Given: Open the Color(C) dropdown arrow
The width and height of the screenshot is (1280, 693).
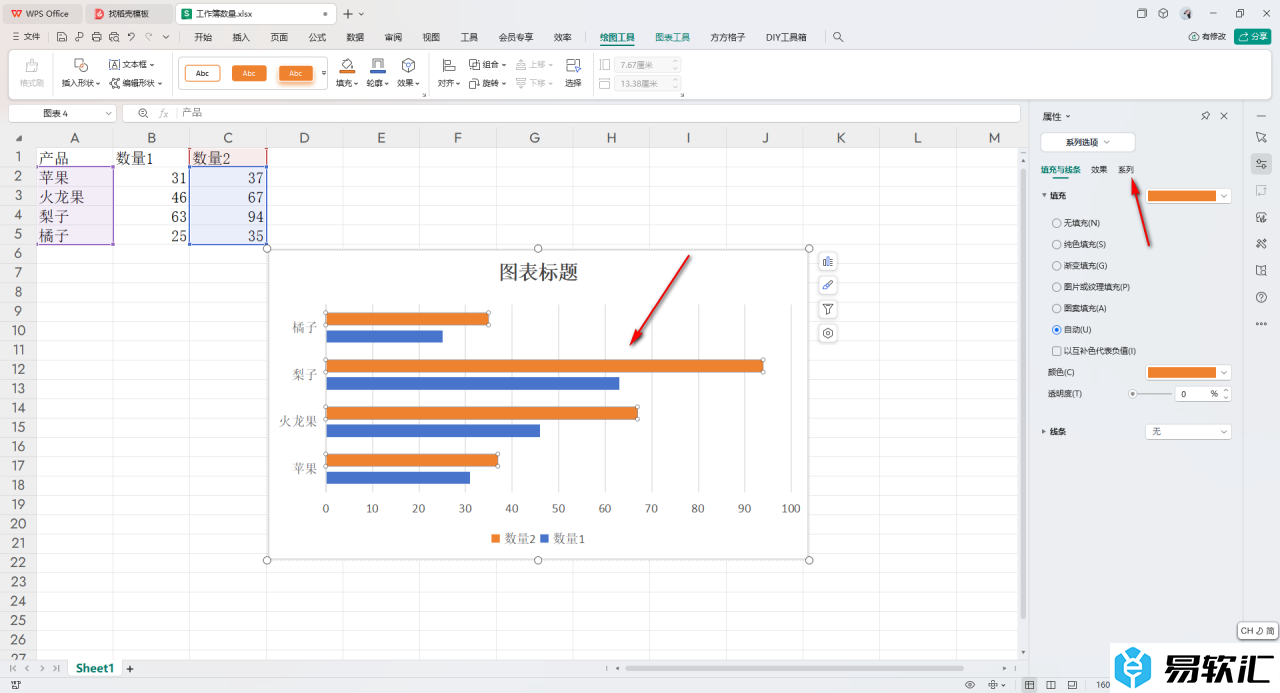Looking at the screenshot, I should pyautogui.click(x=1225, y=372).
